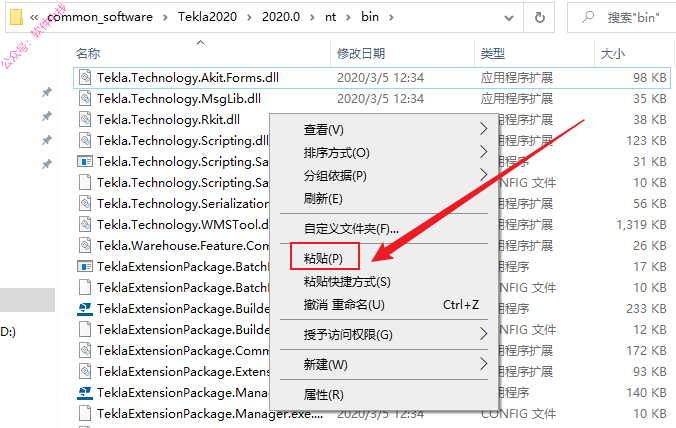Select file Tekla.Technology.Rkit.dll

[168, 119]
